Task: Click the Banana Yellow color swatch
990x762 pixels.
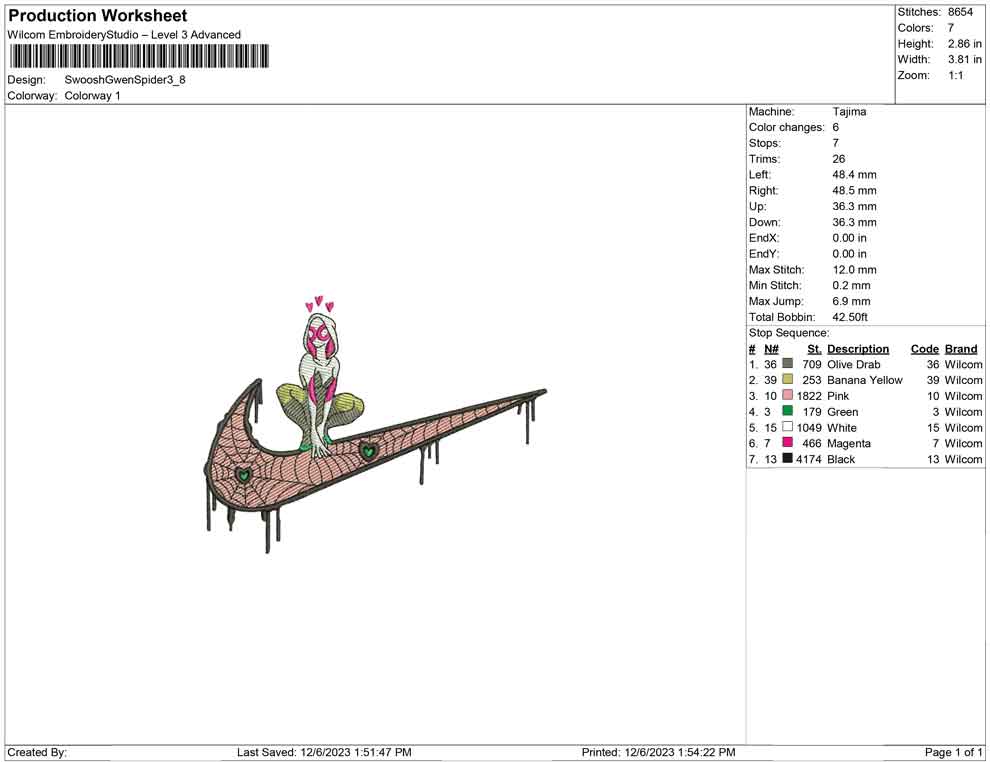Action: pyautogui.click(x=787, y=379)
